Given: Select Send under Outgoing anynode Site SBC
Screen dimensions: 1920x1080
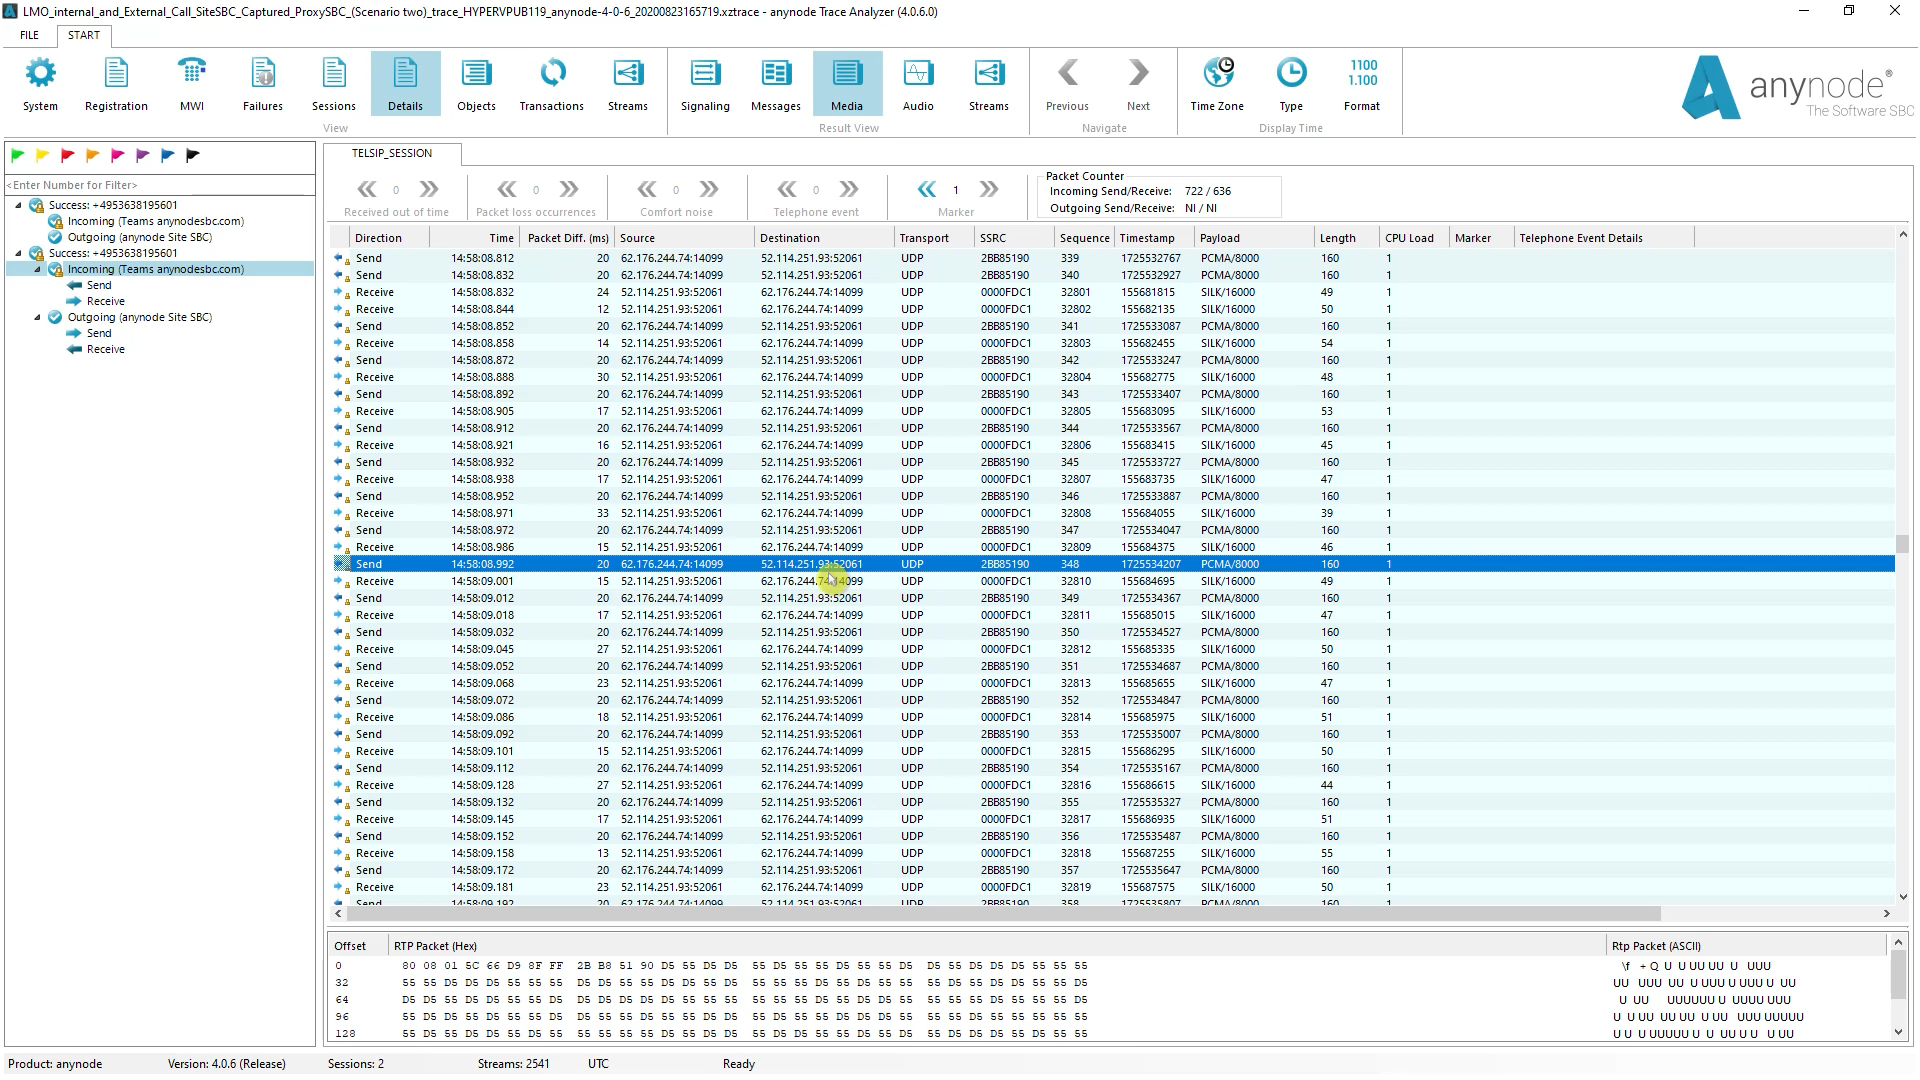Looking at the screenshot, I should tap(99, 333).
